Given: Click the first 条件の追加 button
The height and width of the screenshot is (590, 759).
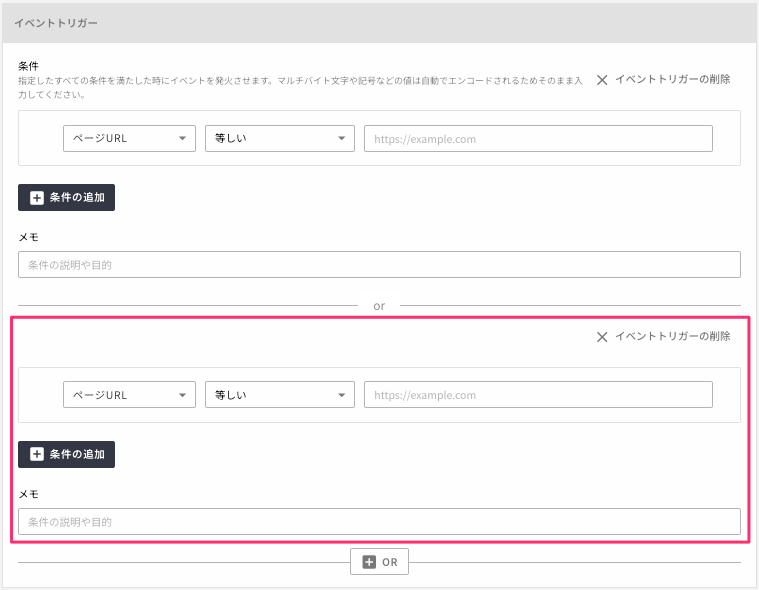Looking at the screenshot, I should [x=66, y=197].
